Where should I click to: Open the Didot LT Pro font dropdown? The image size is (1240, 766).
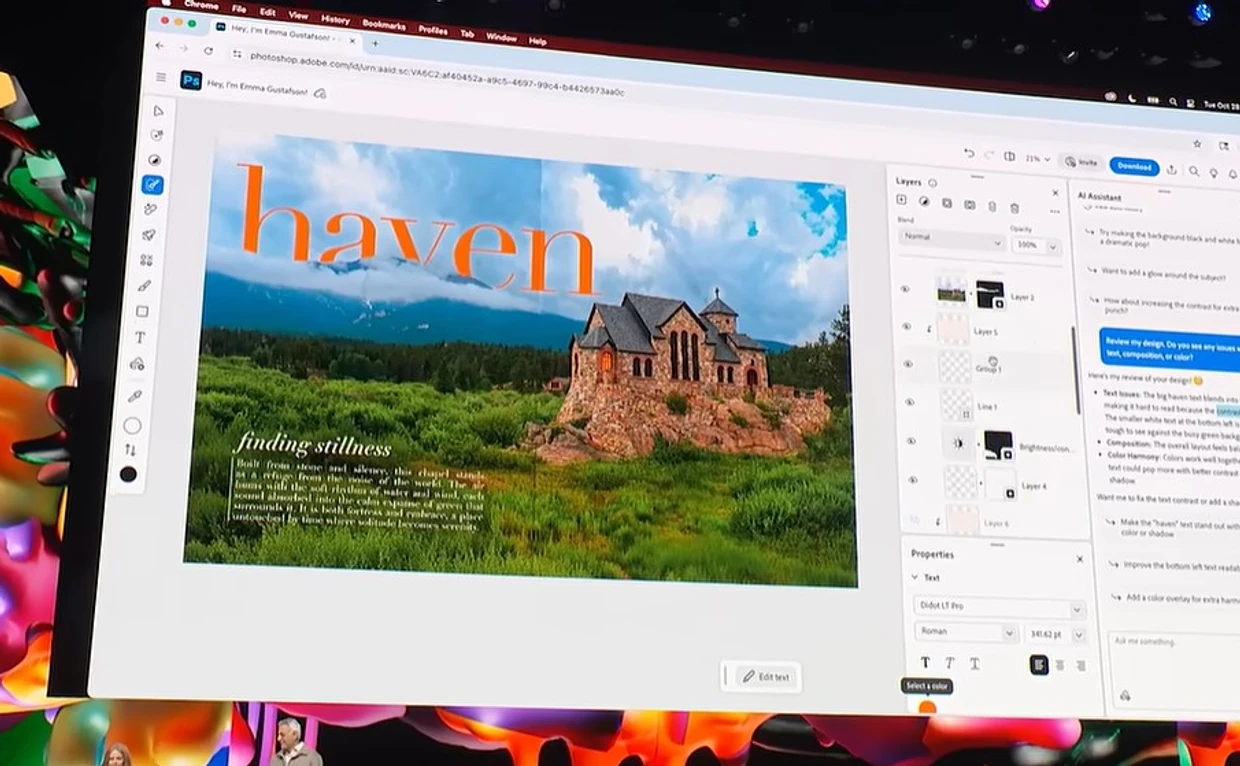(998, 608)
